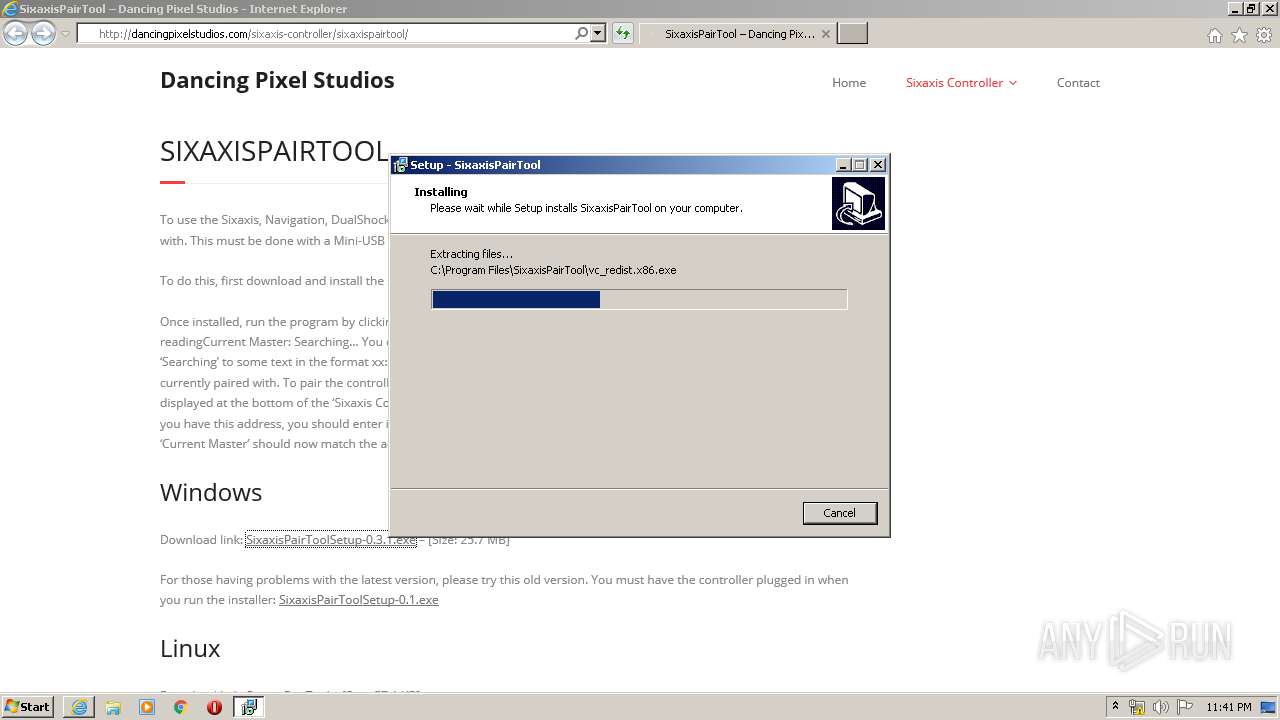Click the taskbar clock showing 11:41 PM
The width and height of the screenshot is (1280, 720).
(x=1229, y=707)
